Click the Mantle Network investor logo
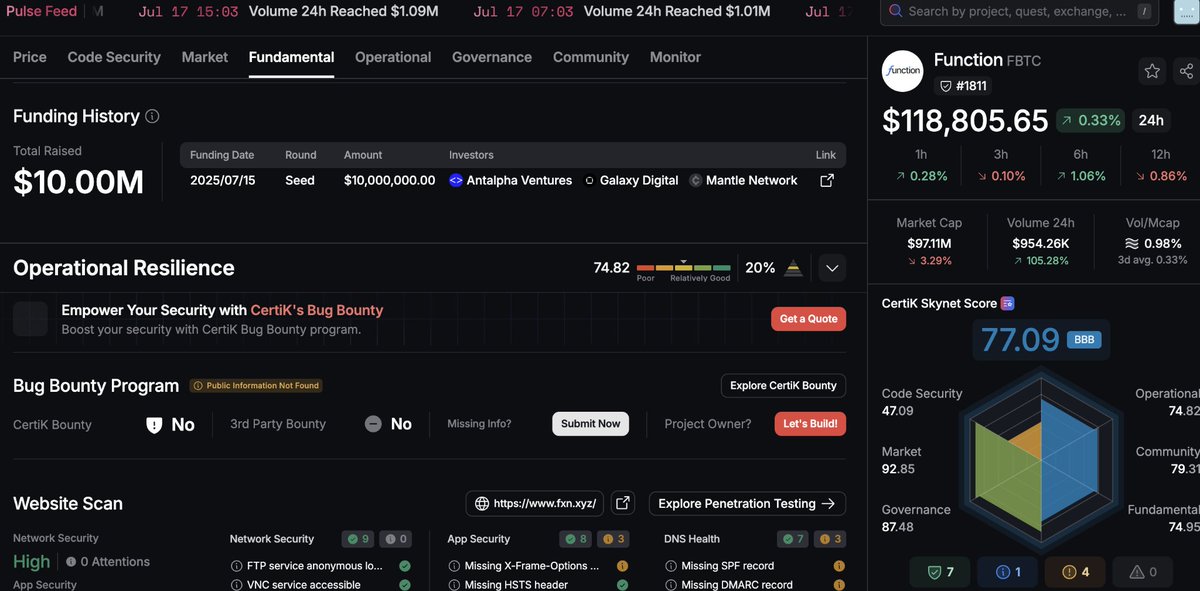This screenshot has height=591, width=1200. [697, 181]
